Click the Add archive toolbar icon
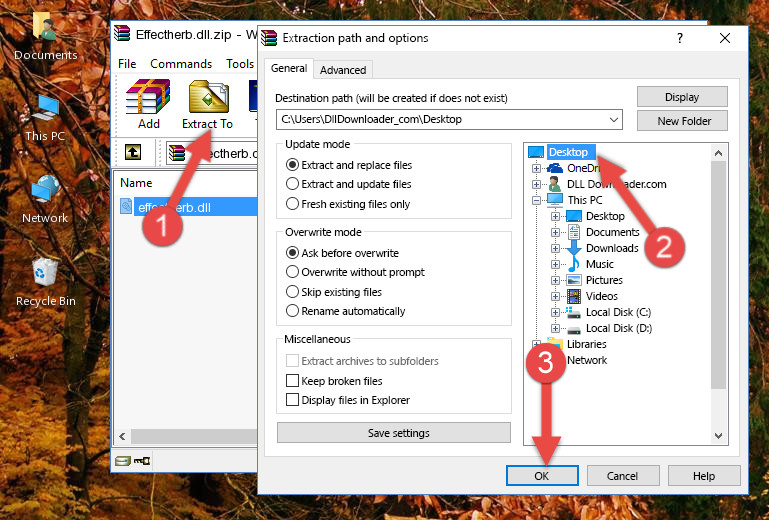Viewport: 769px width, 520px height. pyautogui.click(x=148, y=97)
